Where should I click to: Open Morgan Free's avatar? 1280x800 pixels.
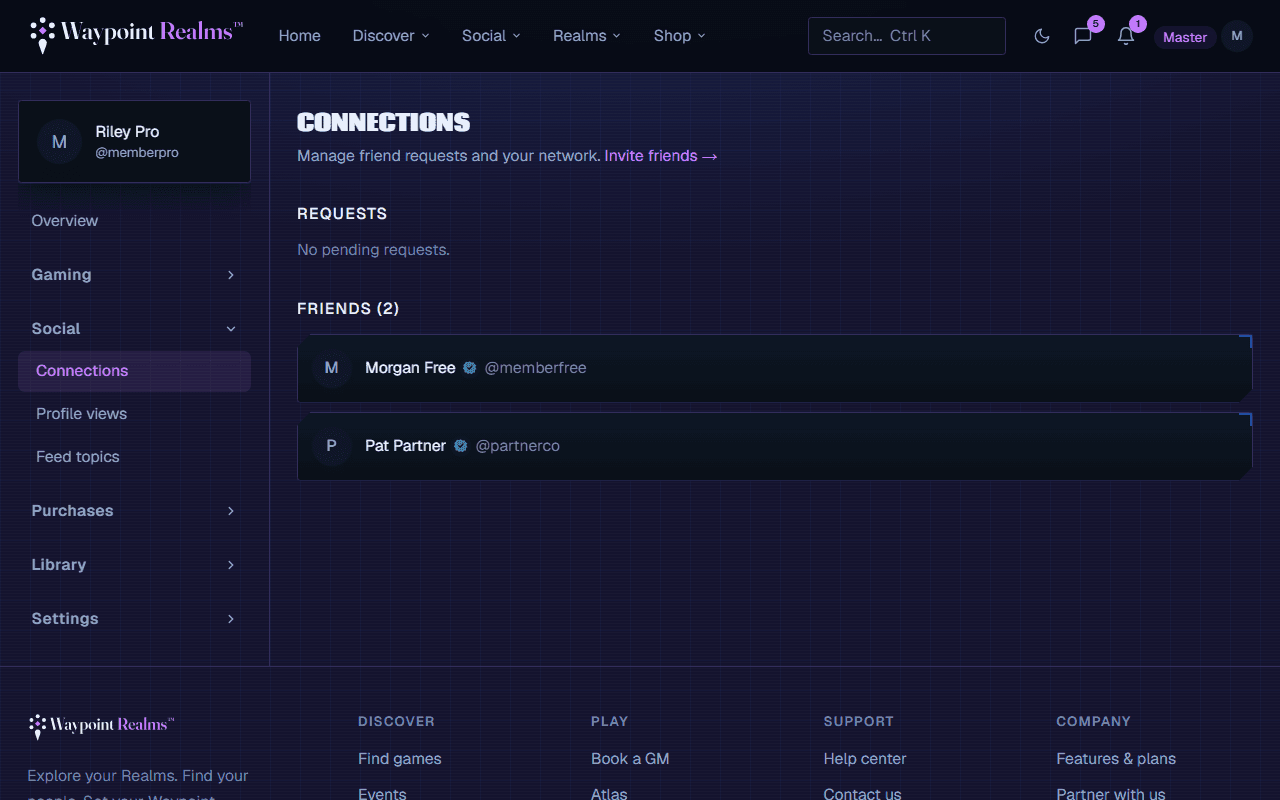pos(332,368)
